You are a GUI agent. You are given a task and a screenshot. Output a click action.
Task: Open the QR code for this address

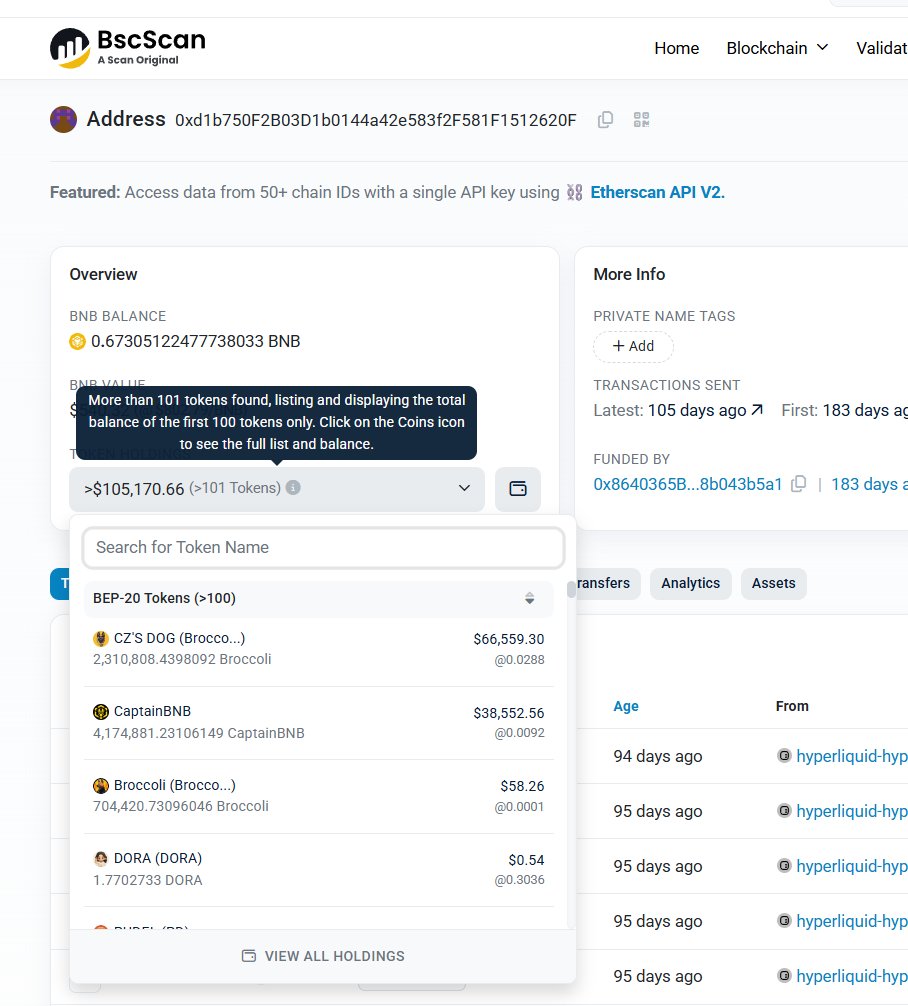[640, 119]
